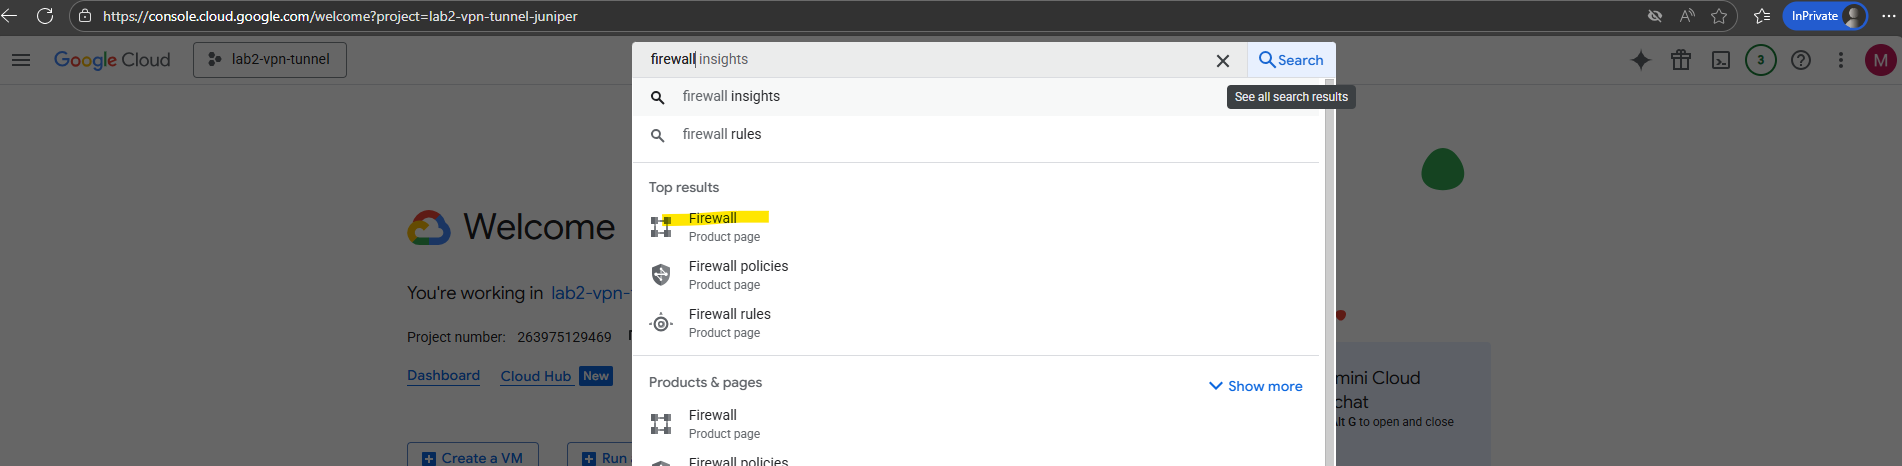Screen dimensions: 1902x466
Task: Open the three-dot settings menu
Action: (x=1841, y=60)
